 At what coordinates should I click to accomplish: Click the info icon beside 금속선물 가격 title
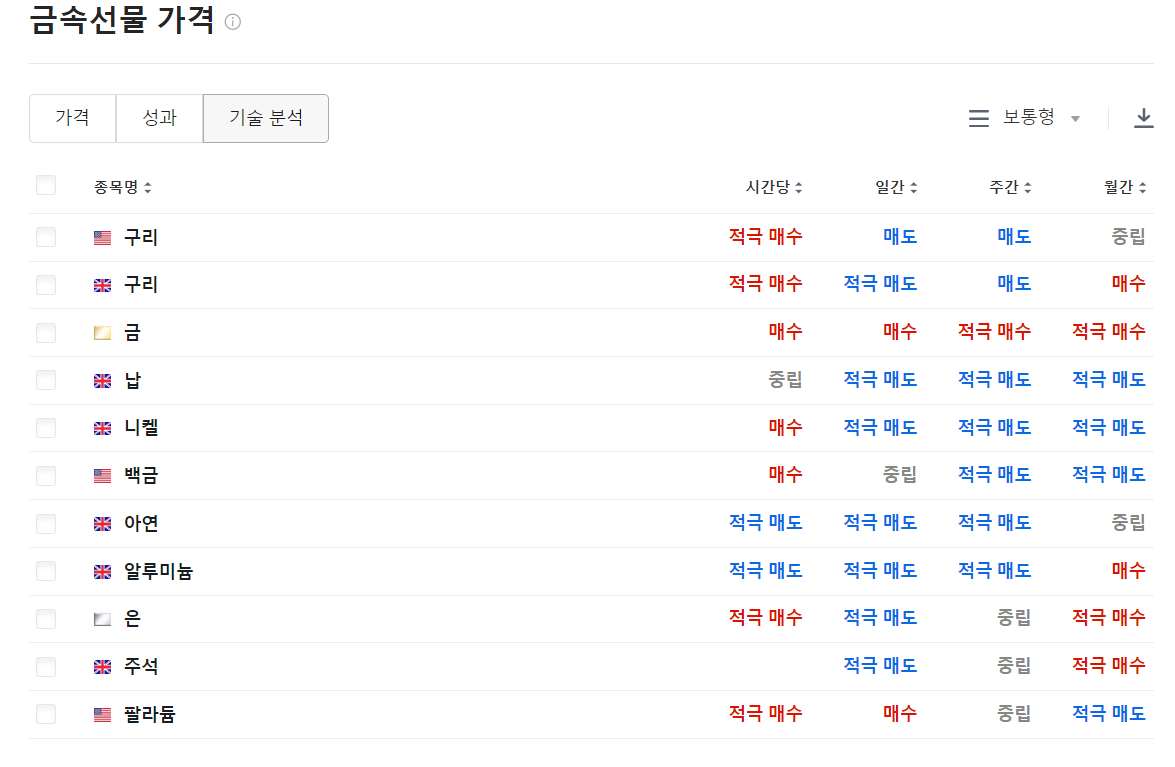point(233,22)
